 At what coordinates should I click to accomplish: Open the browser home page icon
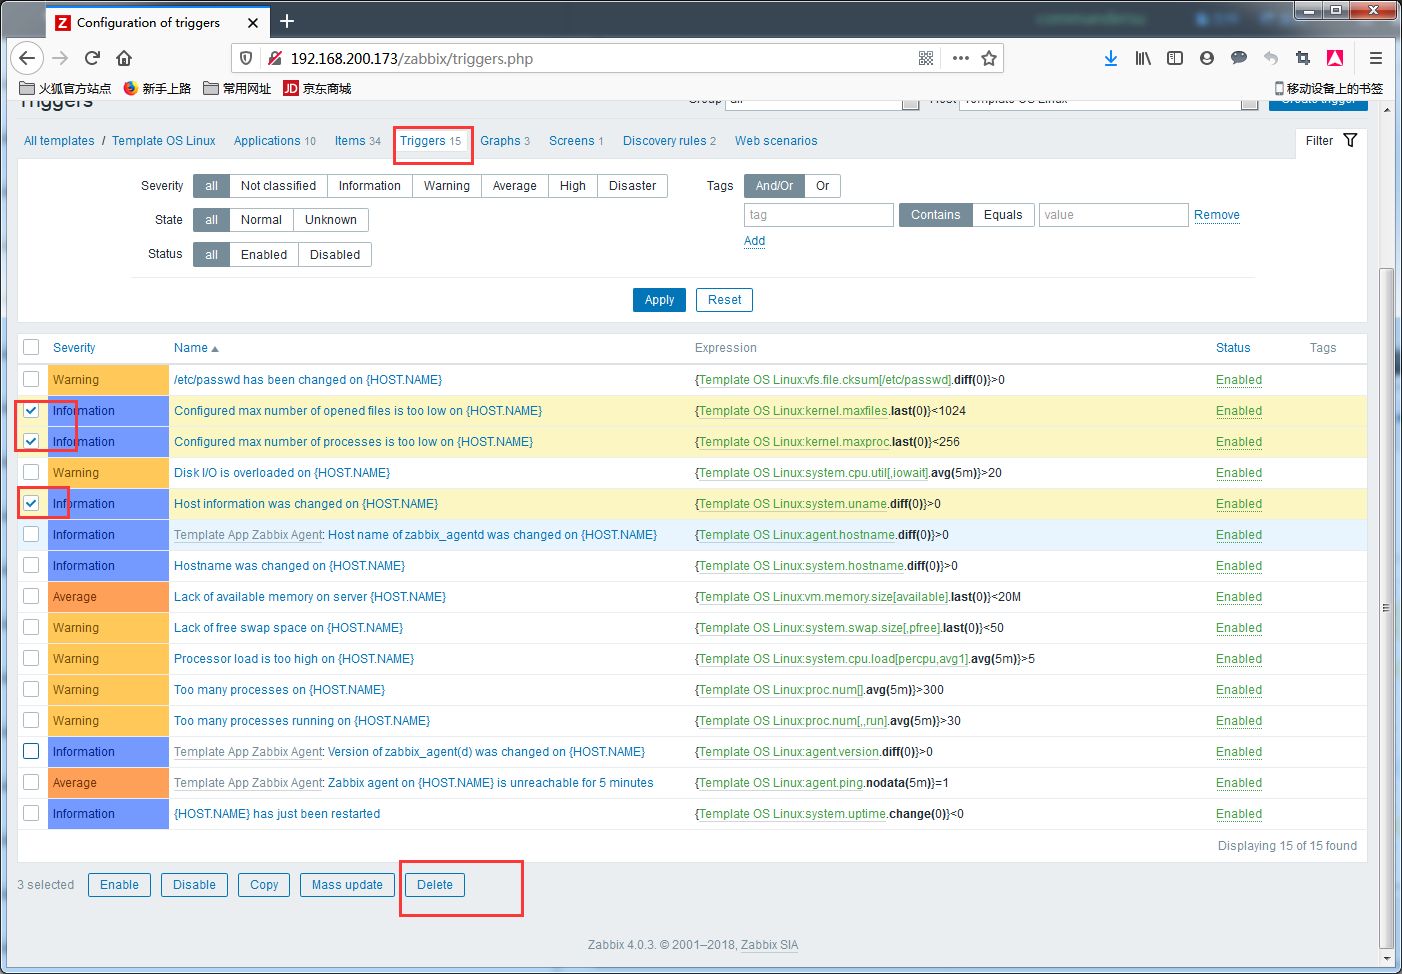[x=124, y=58]
